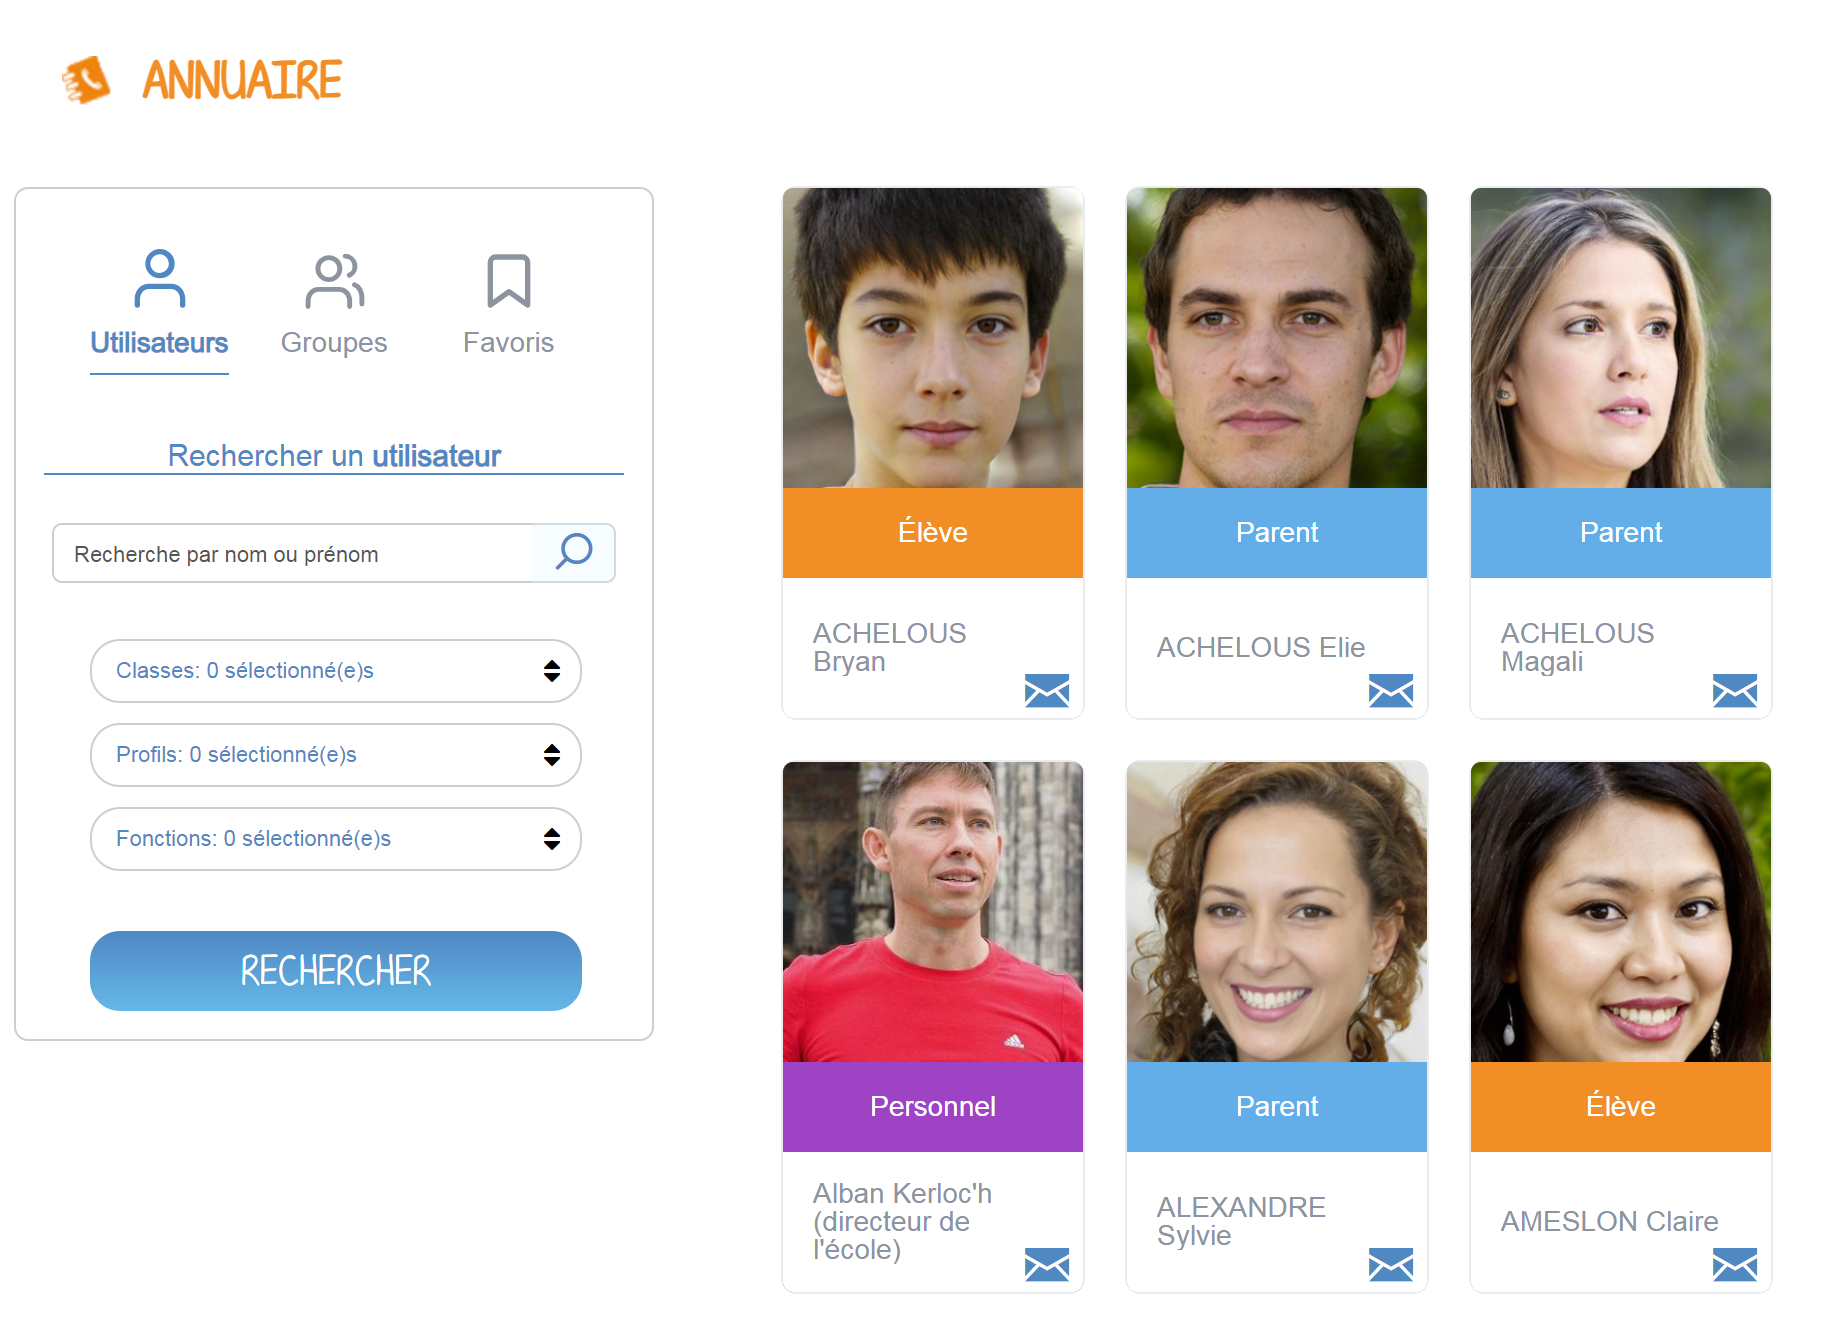This screenshot has width=1835, height=1317.
Task: Click ACHELOUS Magali's profile photo
Action: [x=1621, y=338]
